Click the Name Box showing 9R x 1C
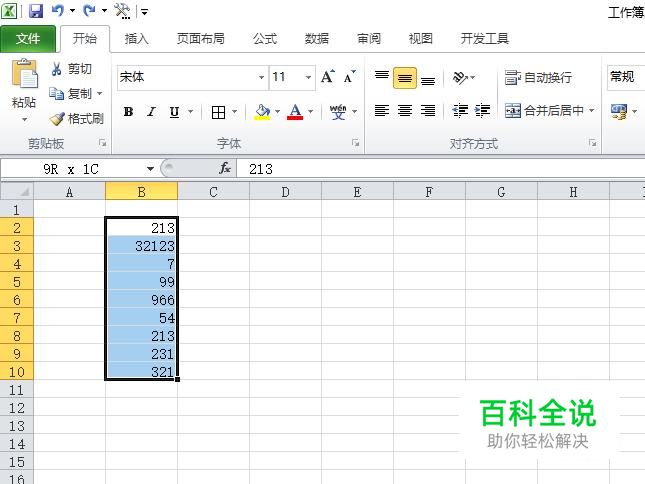Viewport: 645px width, 484px height. point(72,169)
